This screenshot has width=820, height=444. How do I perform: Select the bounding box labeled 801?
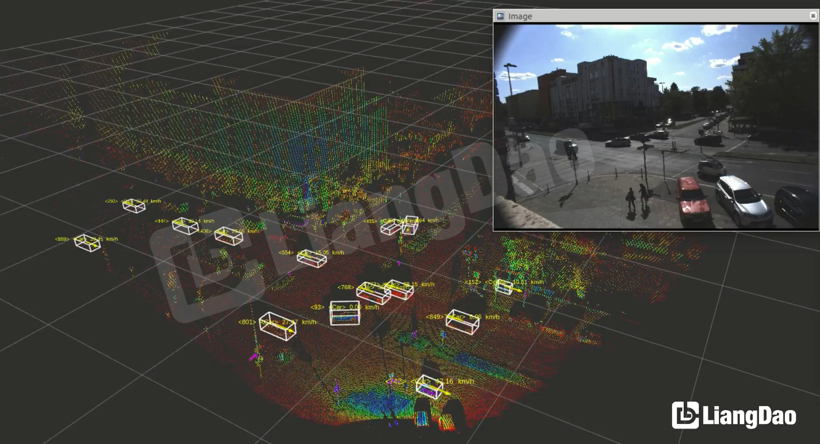(278, 326)
